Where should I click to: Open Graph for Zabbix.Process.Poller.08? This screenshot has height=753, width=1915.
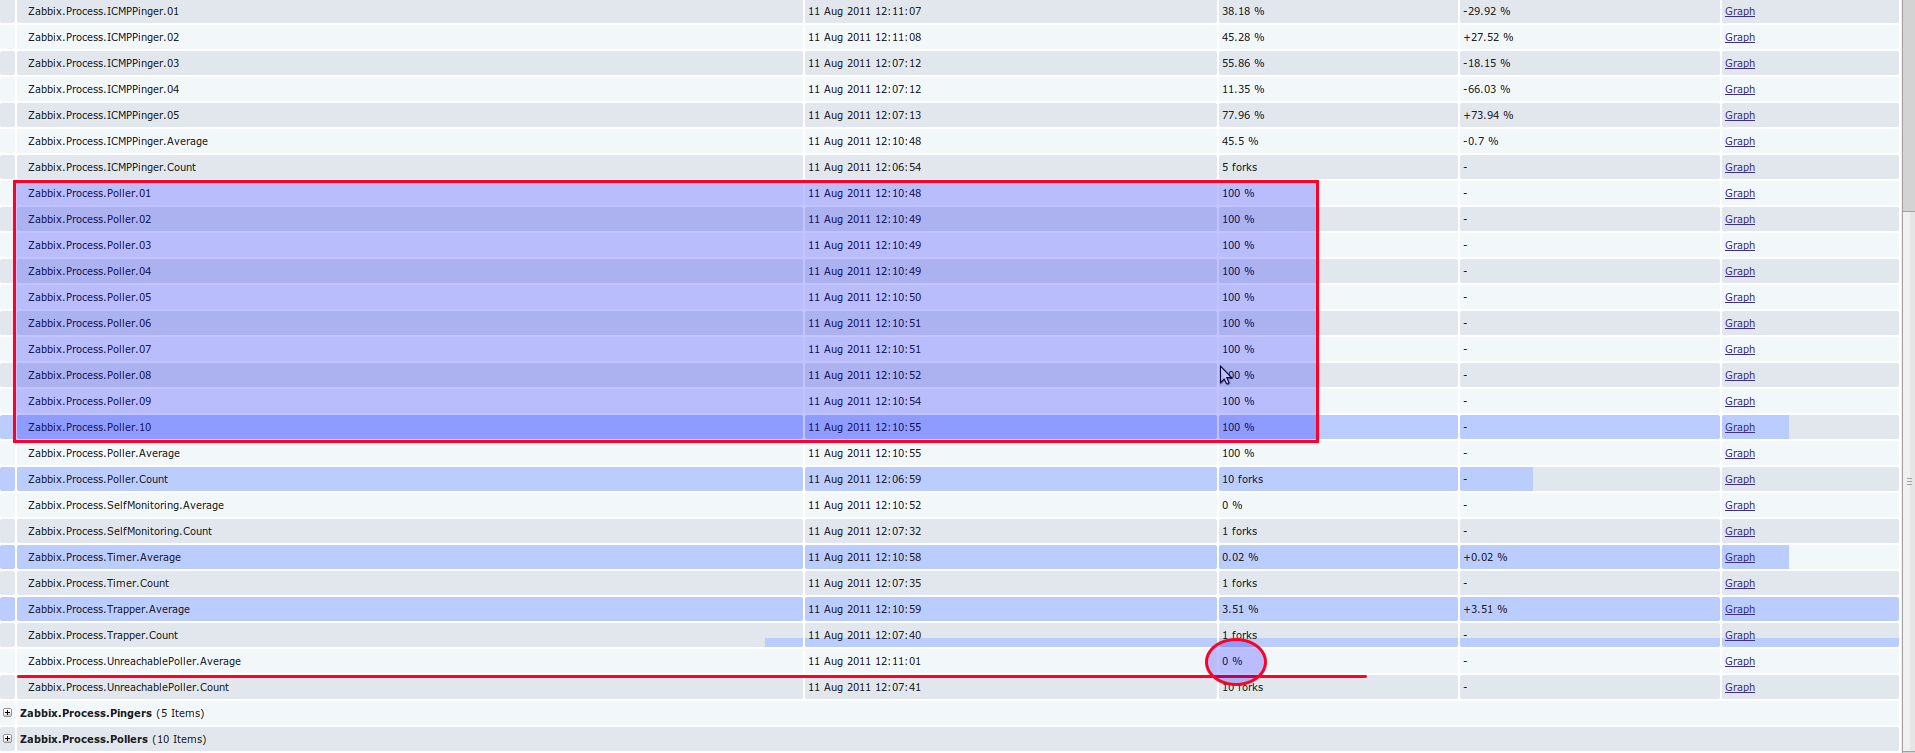click(x=1739, y=375)
